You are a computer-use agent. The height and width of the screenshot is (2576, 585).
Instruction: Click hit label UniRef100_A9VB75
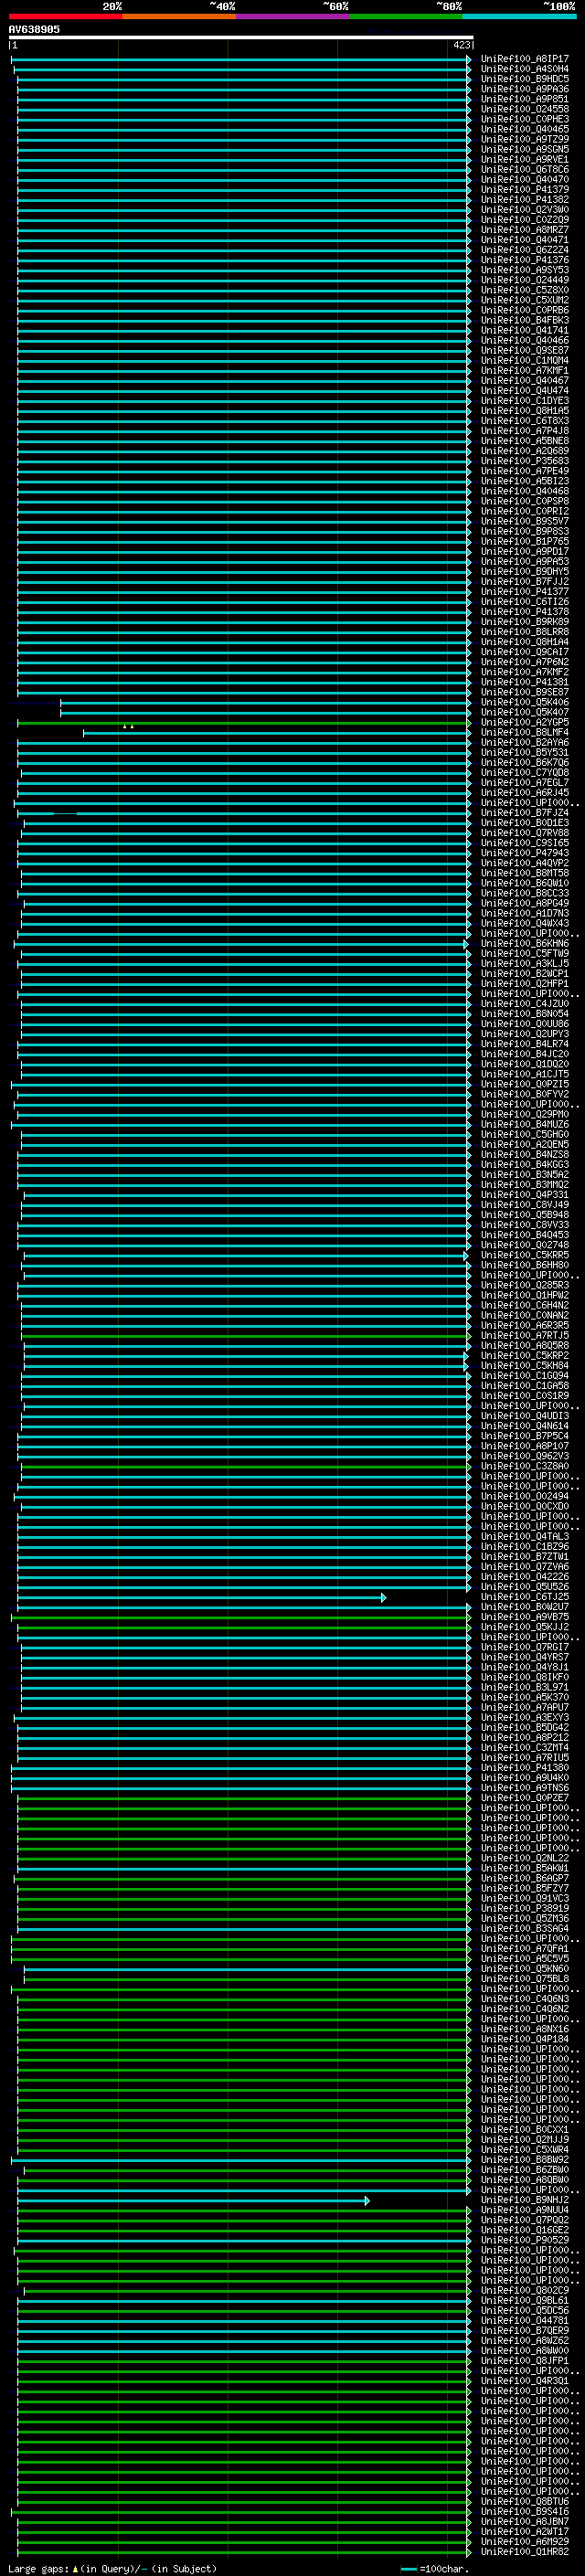click(524, 1616)
